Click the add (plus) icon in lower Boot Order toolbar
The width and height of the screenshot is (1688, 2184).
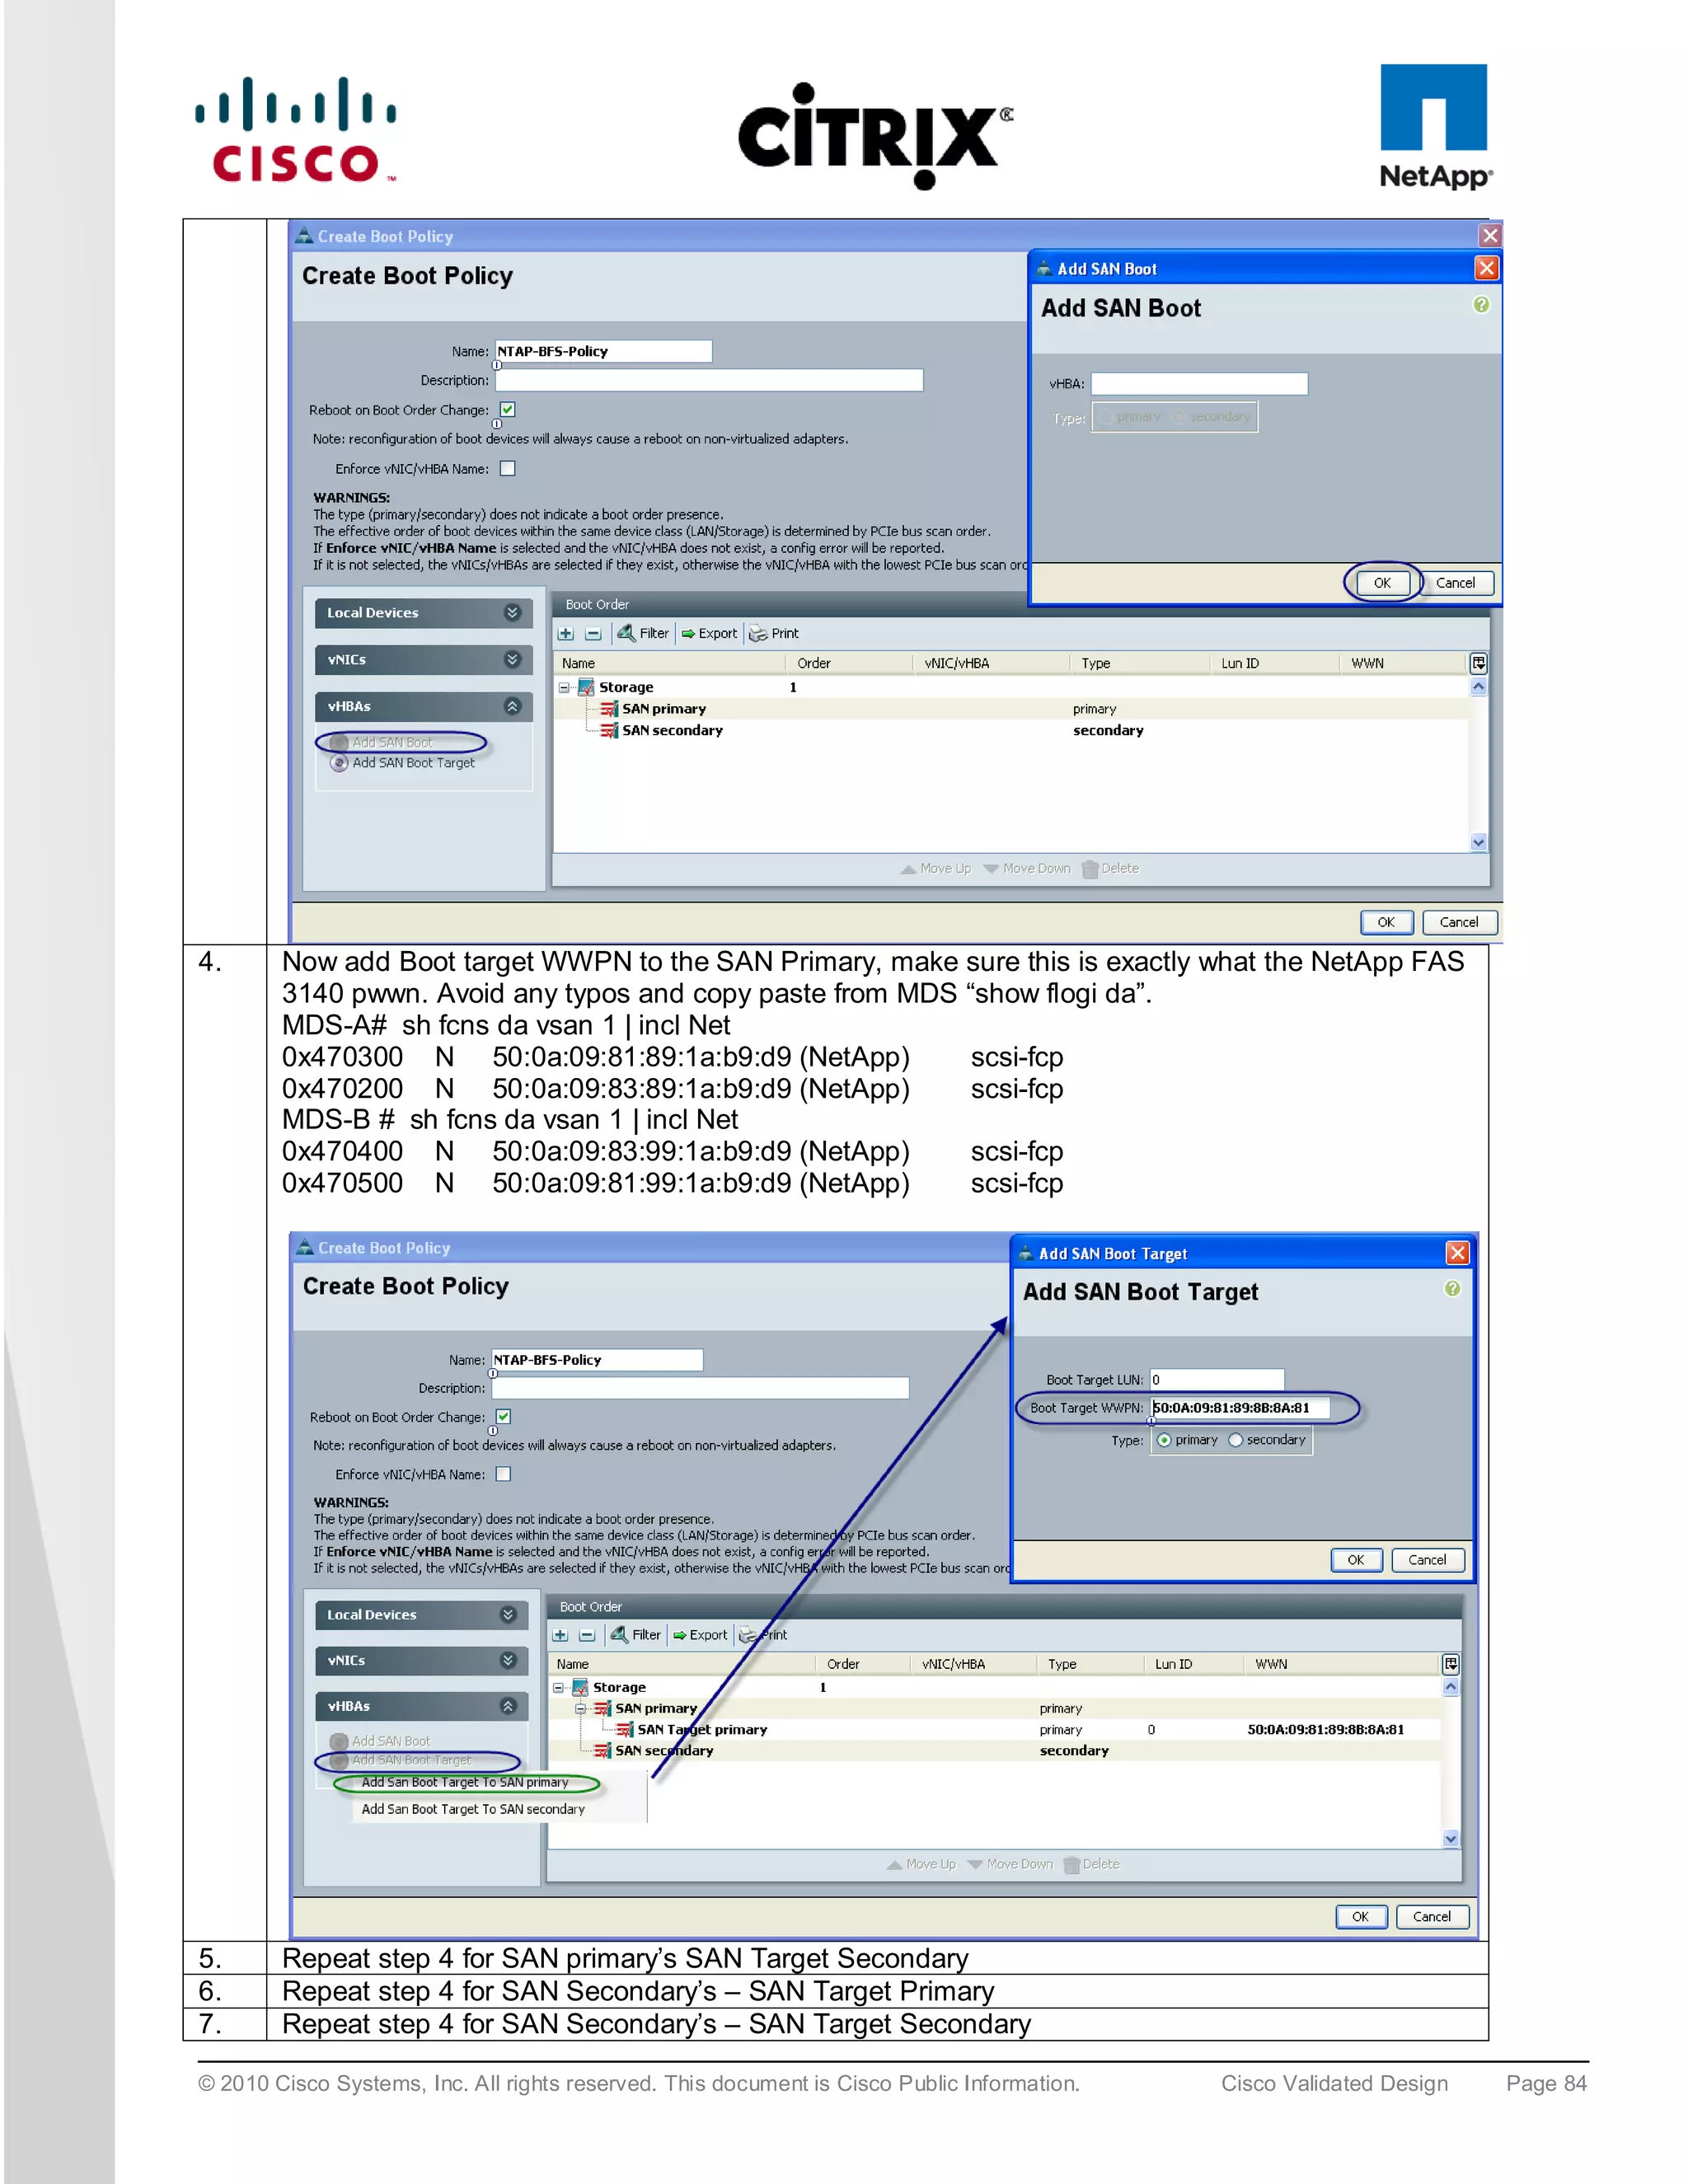click(x=560, y=1635)
